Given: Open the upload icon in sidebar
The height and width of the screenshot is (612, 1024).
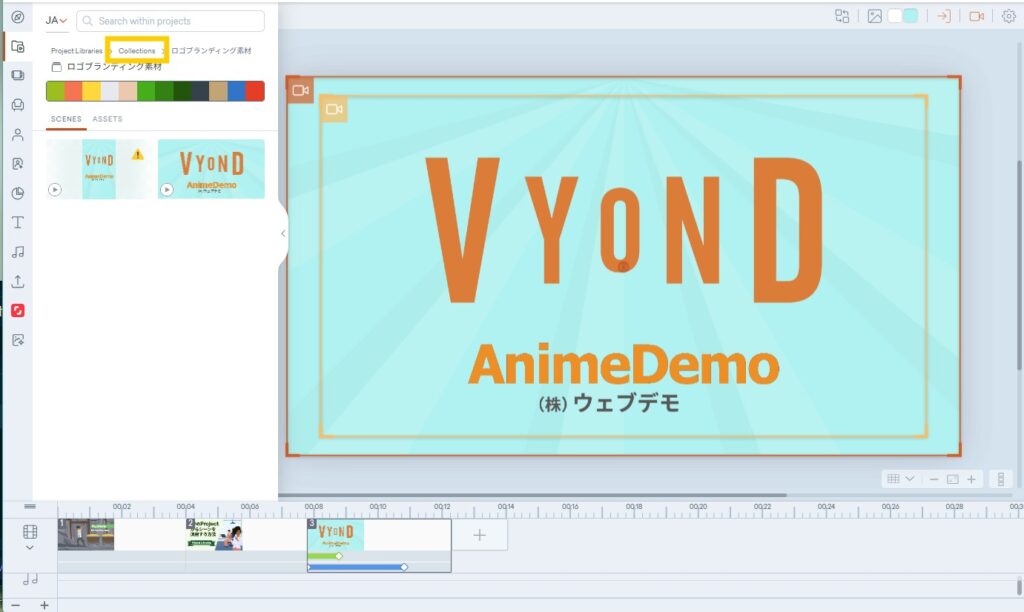Looking at the screenshot, I should point(18,282).
